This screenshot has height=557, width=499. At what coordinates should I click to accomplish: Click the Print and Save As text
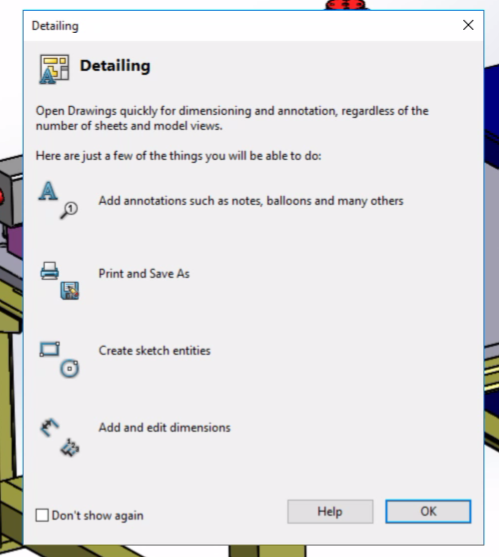pyautogui.click(x=144, y=274)
